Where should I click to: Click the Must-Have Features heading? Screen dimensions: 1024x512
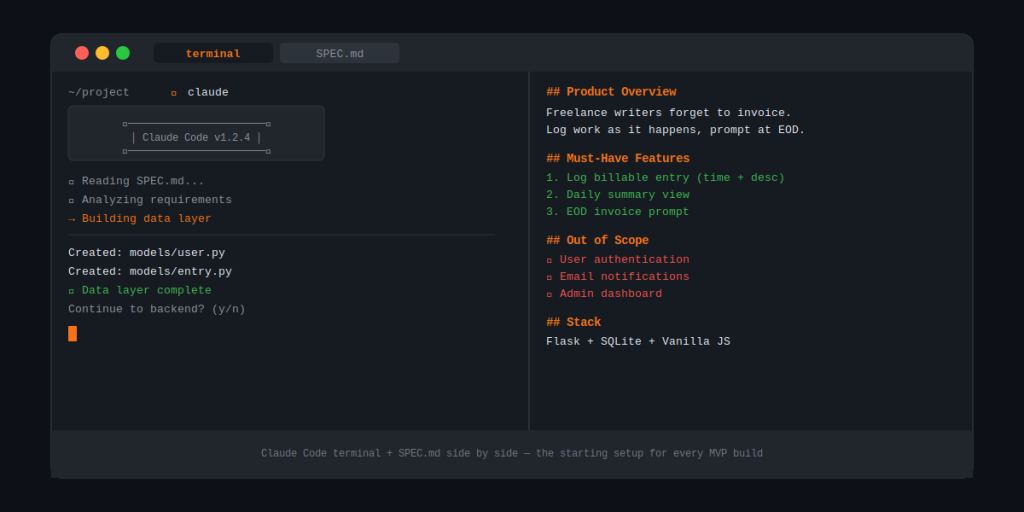coord(618,158)
